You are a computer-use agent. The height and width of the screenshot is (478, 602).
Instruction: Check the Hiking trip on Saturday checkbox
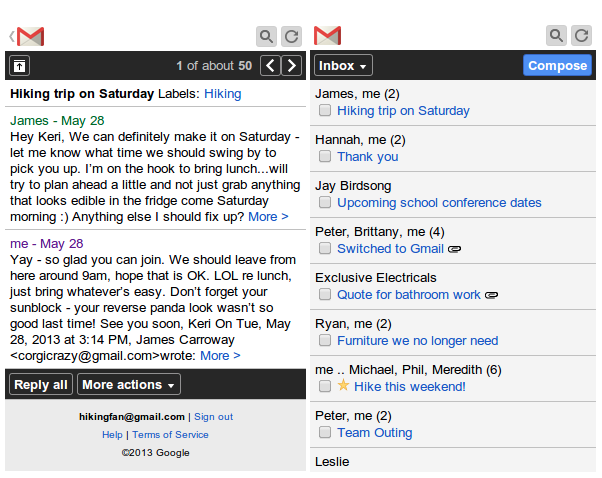point(325,111)
